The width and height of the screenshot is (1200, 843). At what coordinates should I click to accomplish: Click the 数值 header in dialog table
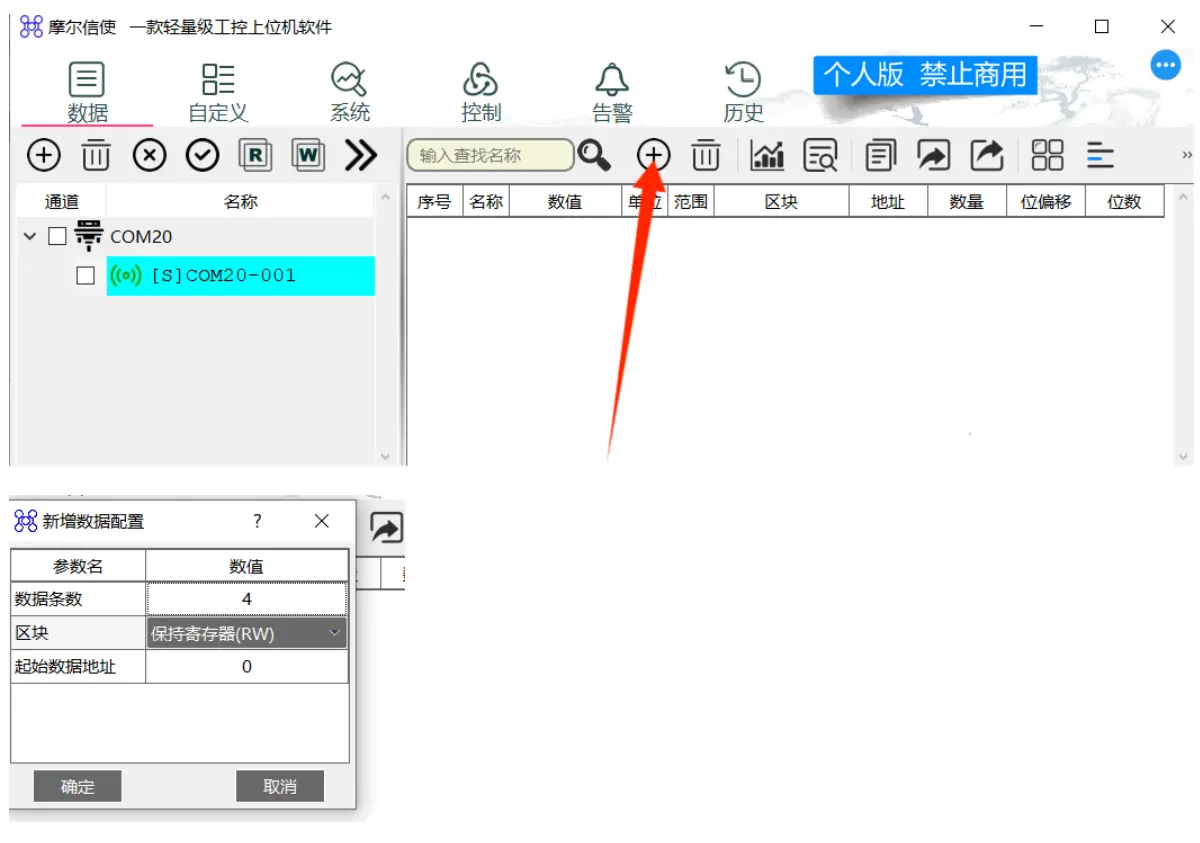pos(247,566)
